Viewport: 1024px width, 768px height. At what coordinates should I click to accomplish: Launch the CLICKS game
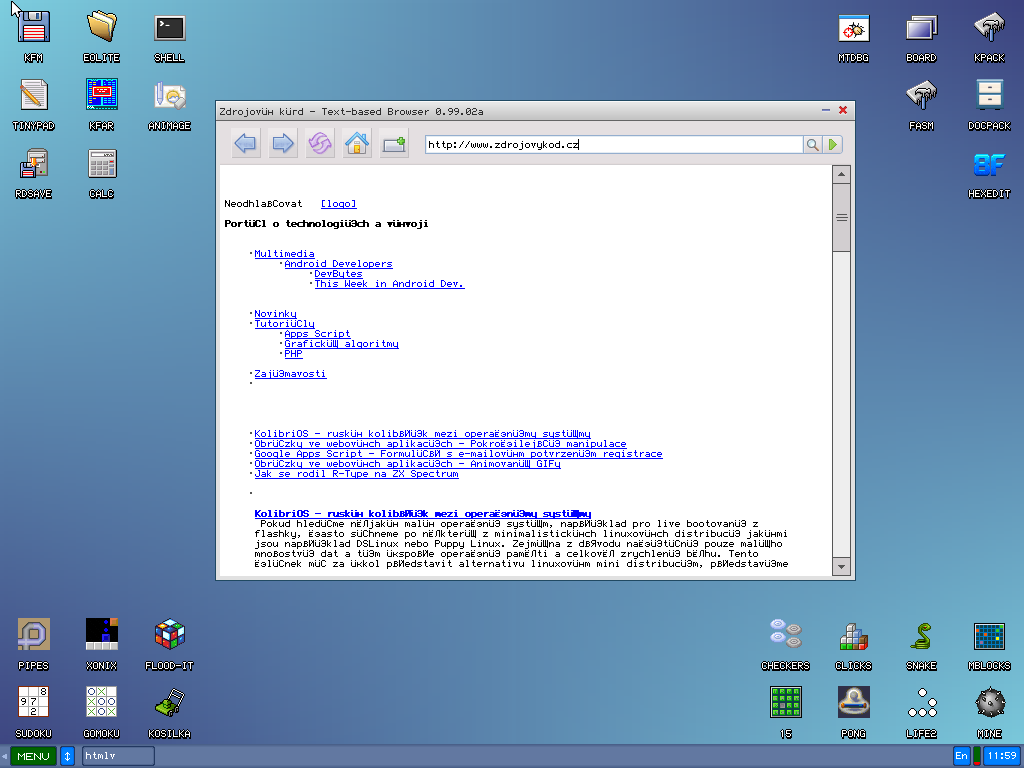coord(854,645)
